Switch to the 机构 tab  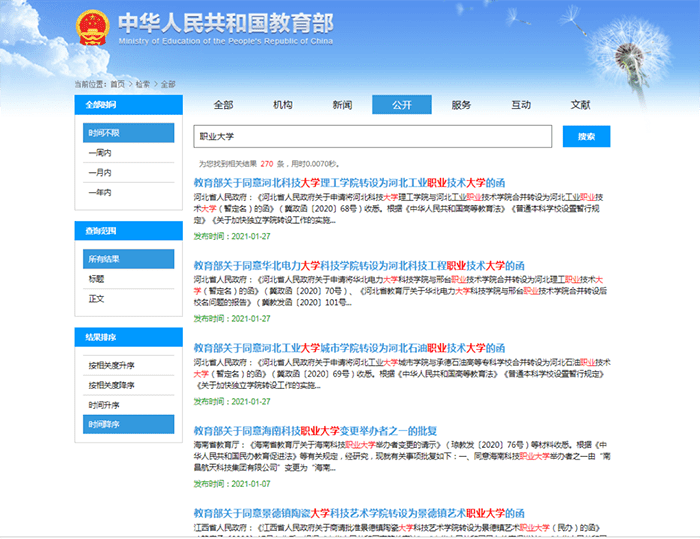coord(283,105)
